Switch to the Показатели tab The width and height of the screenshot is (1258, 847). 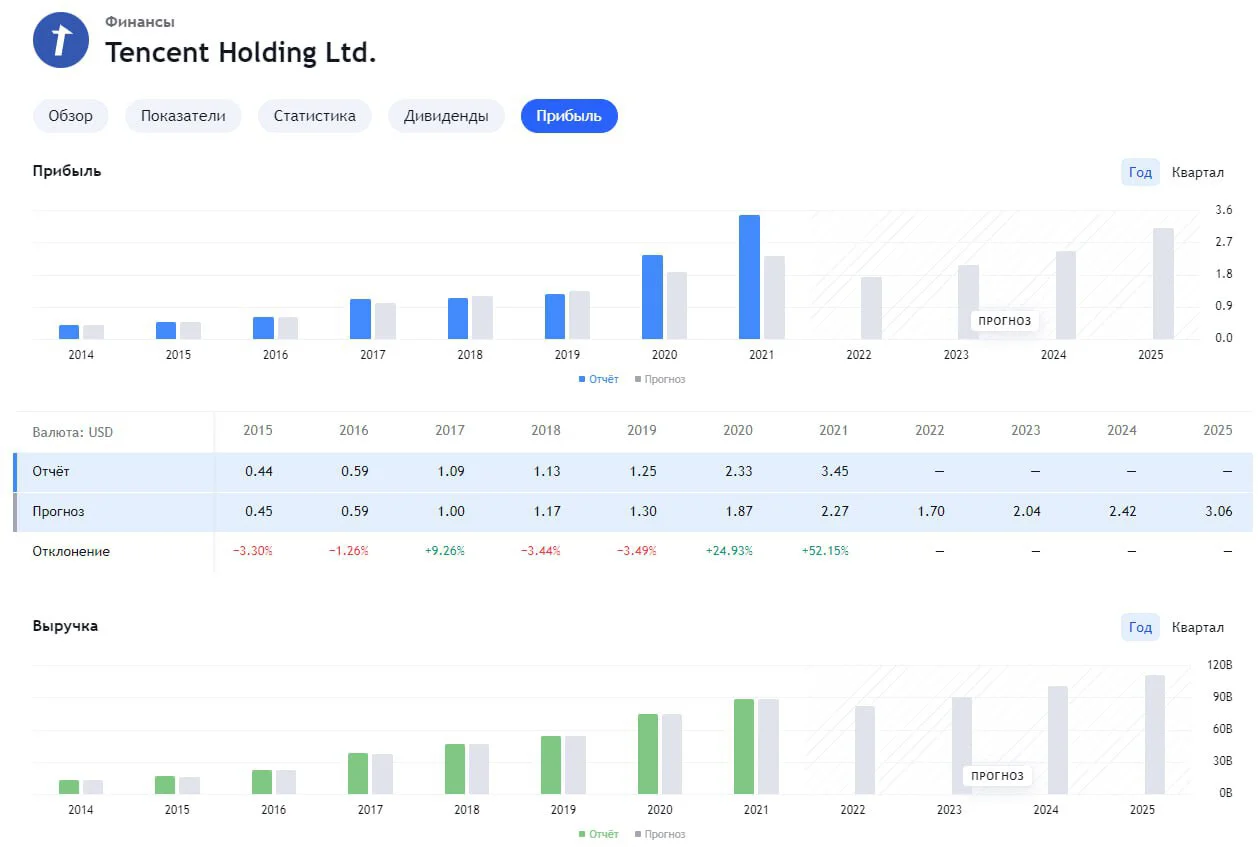(x=183, y=116)
